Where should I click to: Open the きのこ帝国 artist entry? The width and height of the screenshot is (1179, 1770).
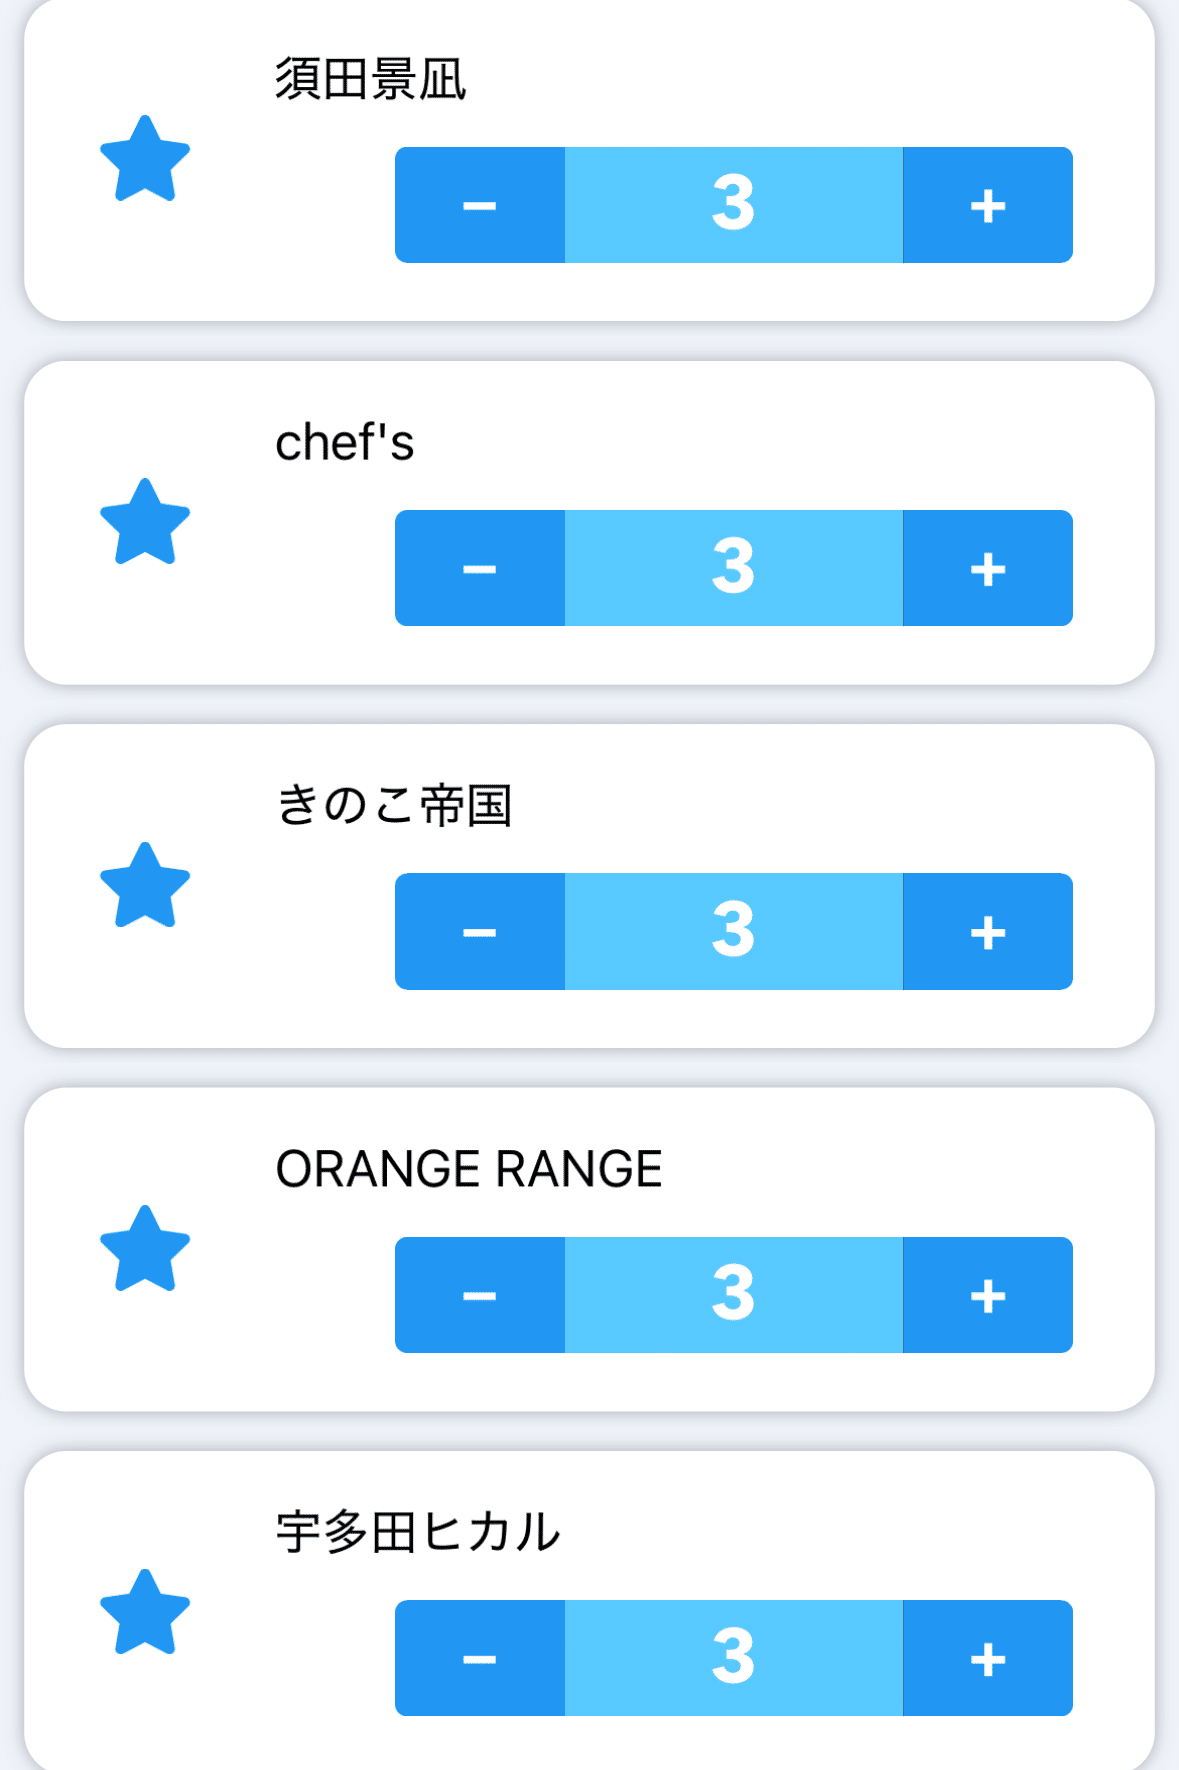(x=393, y=806)
